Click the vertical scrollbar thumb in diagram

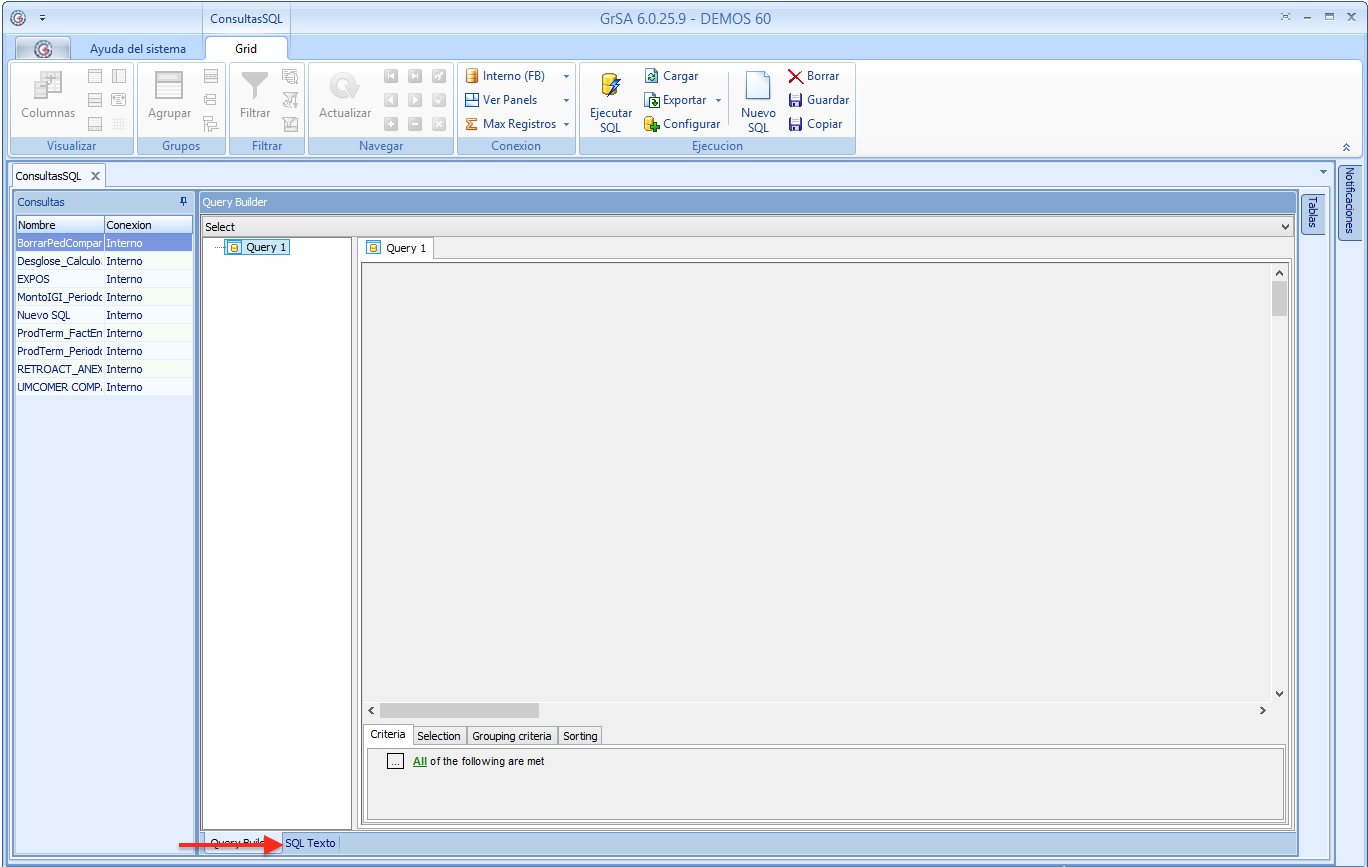[1279, 299]
